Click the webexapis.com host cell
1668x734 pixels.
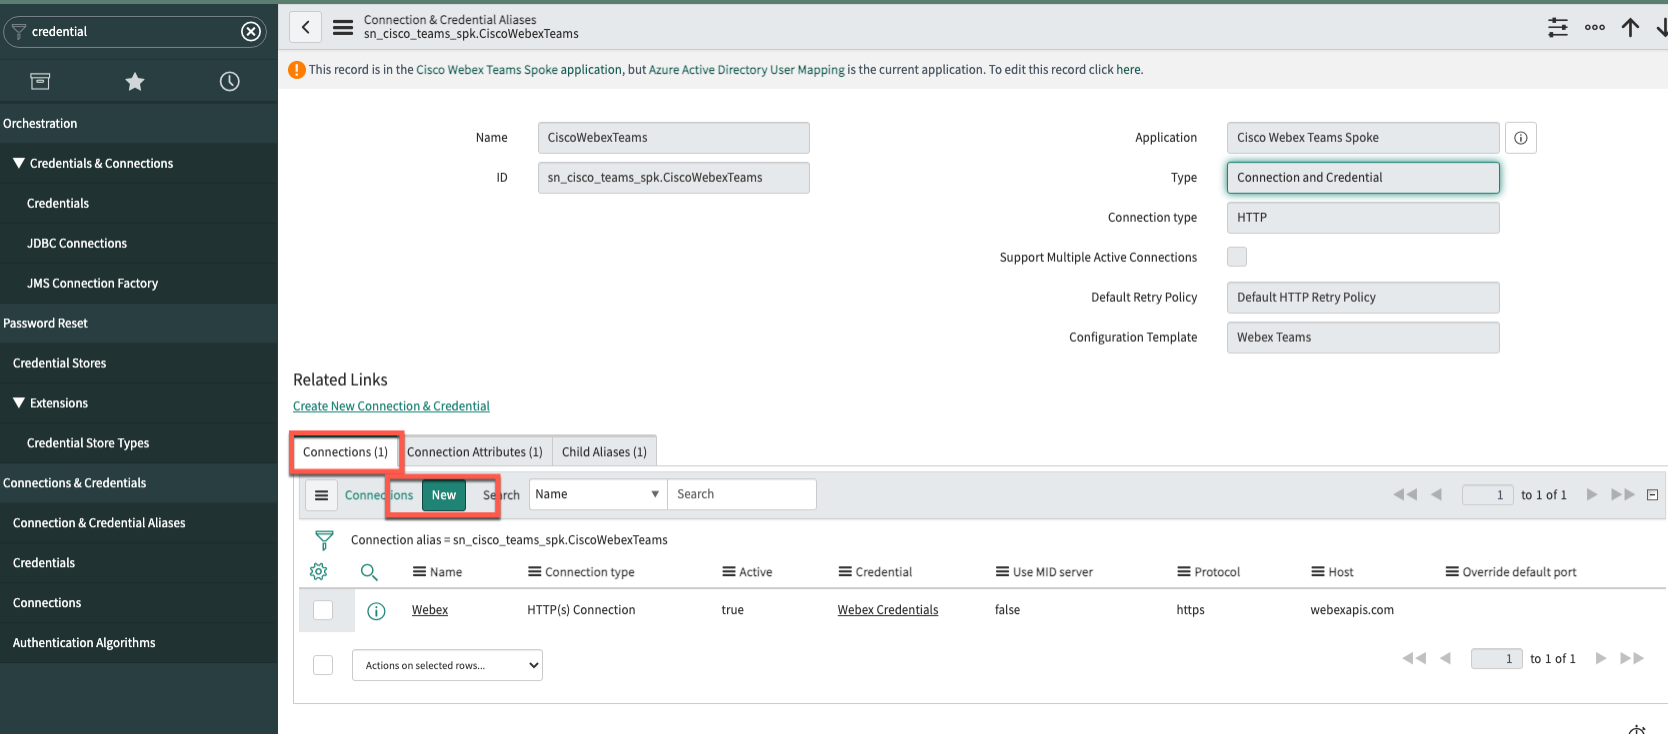coord(1352,610)
